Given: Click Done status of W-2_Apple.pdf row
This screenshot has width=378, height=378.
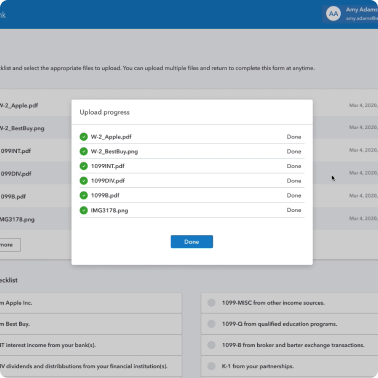Looking at the screenshot, I should tap(294, 137).
